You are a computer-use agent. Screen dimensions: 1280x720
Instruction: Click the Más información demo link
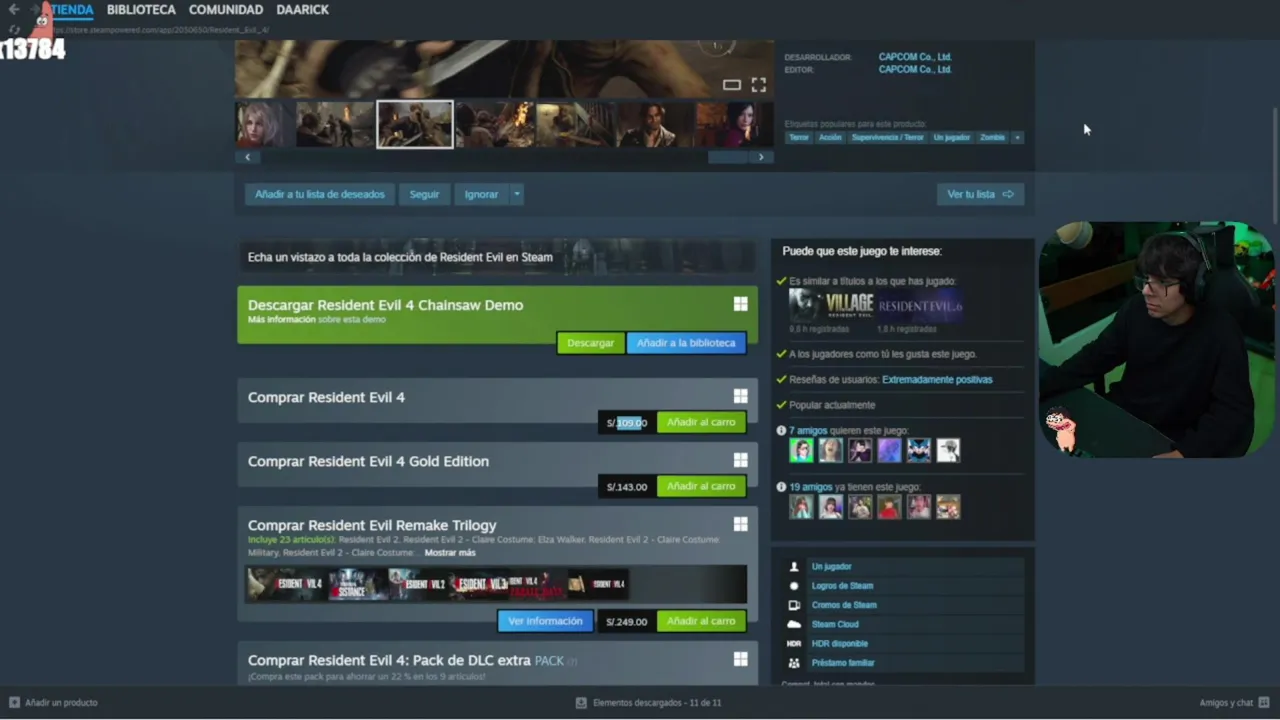[x=281, y=320]
